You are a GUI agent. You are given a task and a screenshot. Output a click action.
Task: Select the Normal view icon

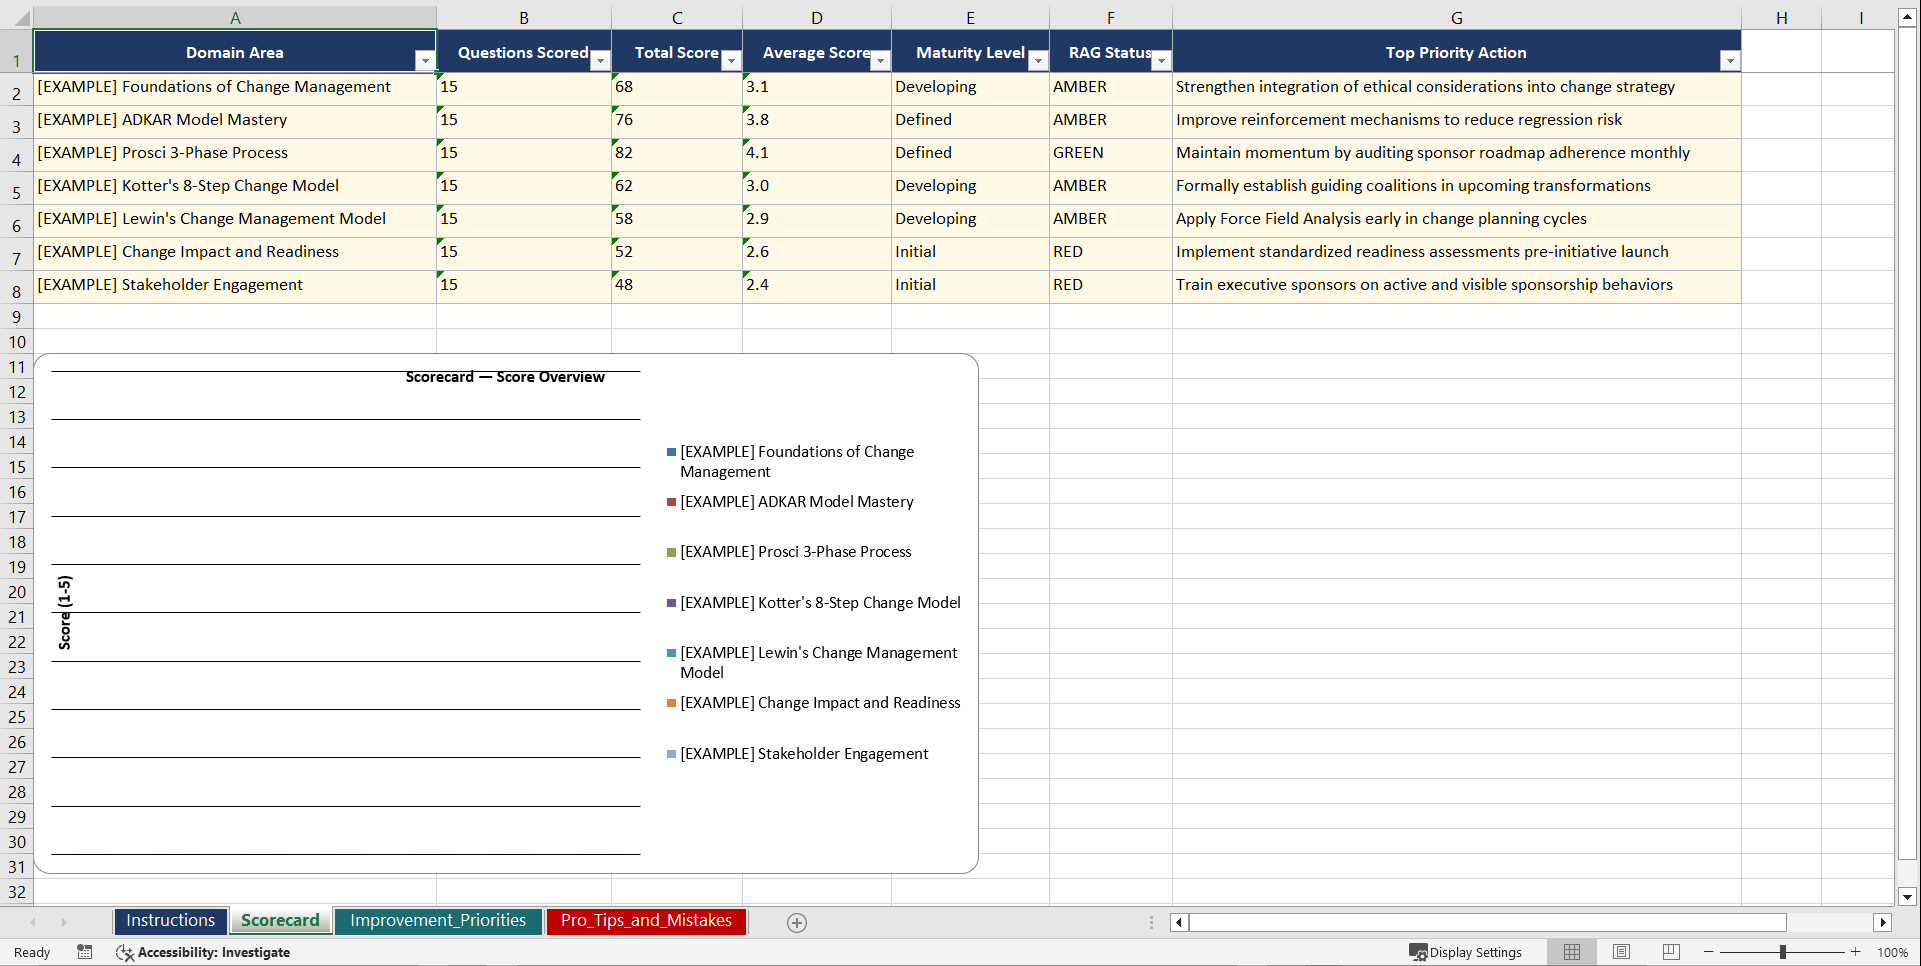click(1571, 952)
